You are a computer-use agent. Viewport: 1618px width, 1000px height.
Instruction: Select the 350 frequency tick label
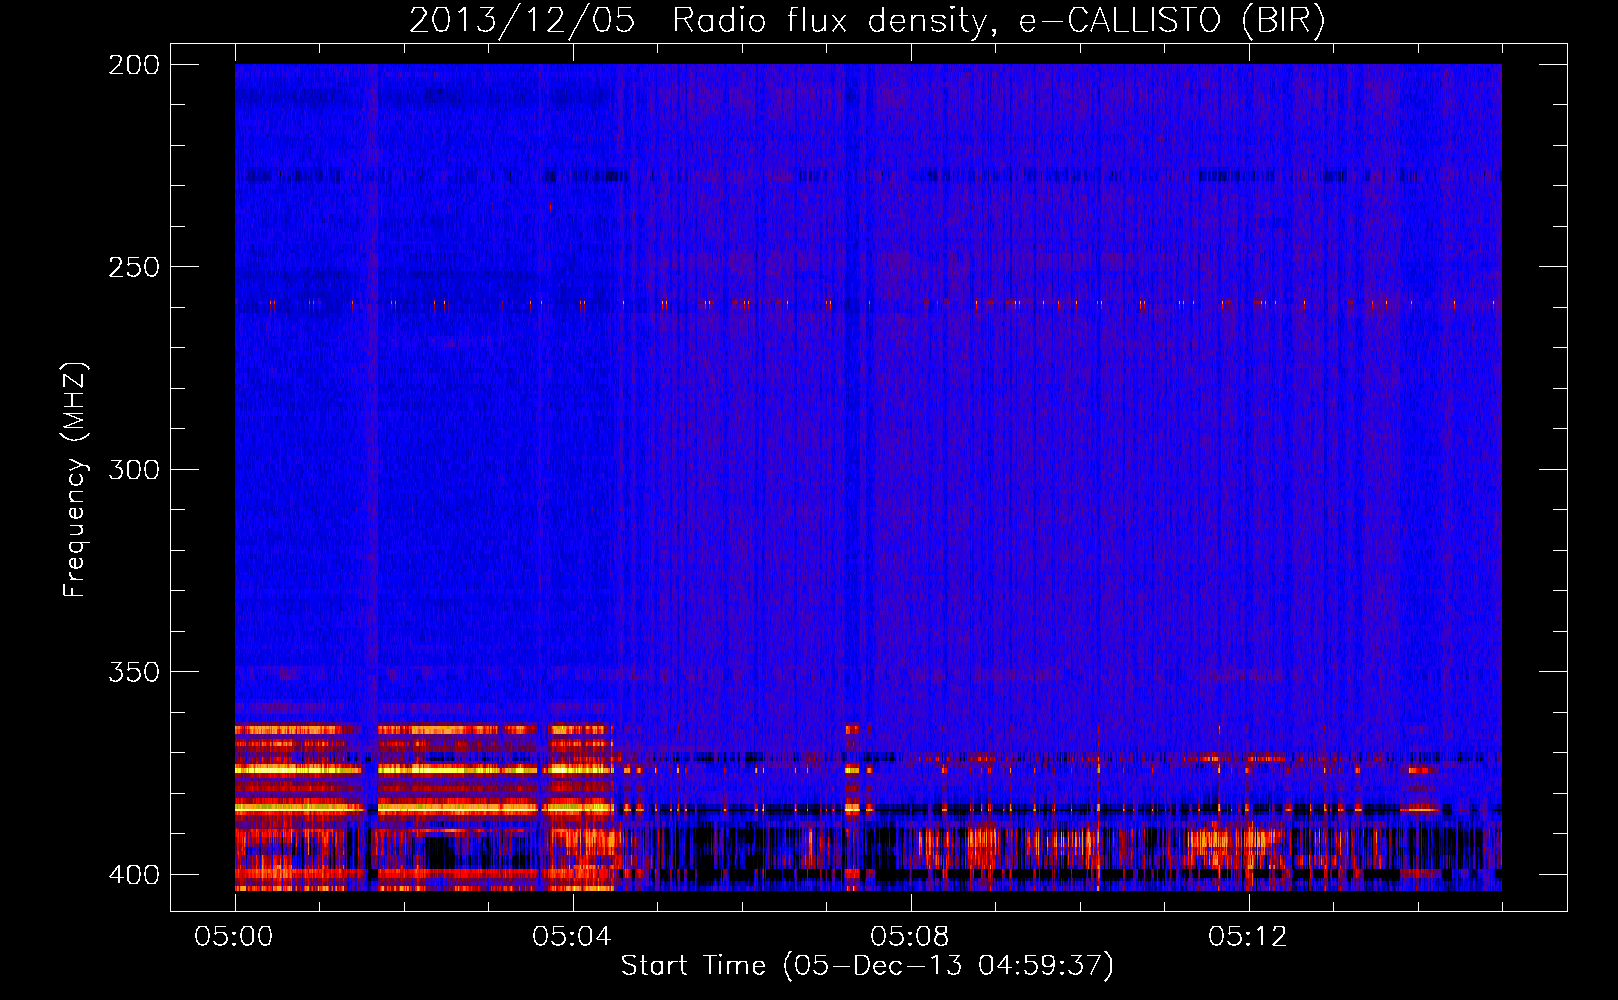click(x=134, y=672)
